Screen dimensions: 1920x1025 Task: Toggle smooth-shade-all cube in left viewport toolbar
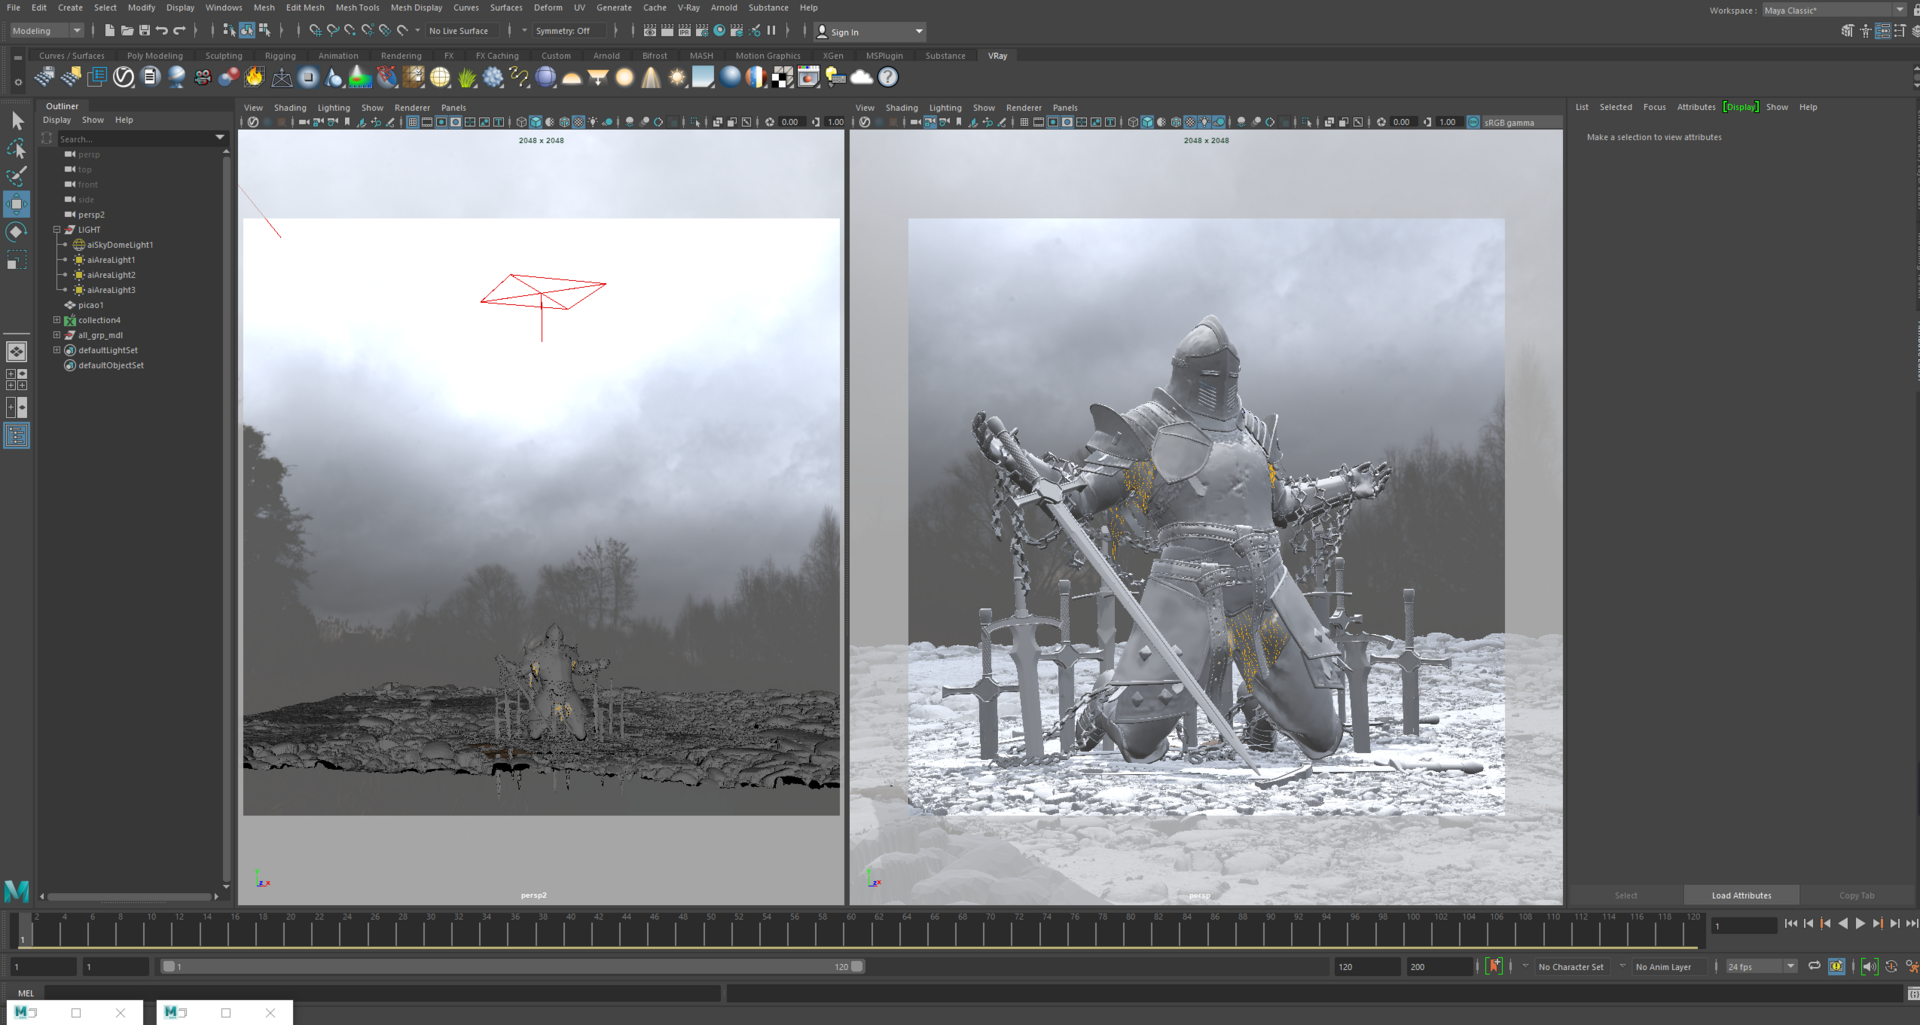click(x=535, y=122)
